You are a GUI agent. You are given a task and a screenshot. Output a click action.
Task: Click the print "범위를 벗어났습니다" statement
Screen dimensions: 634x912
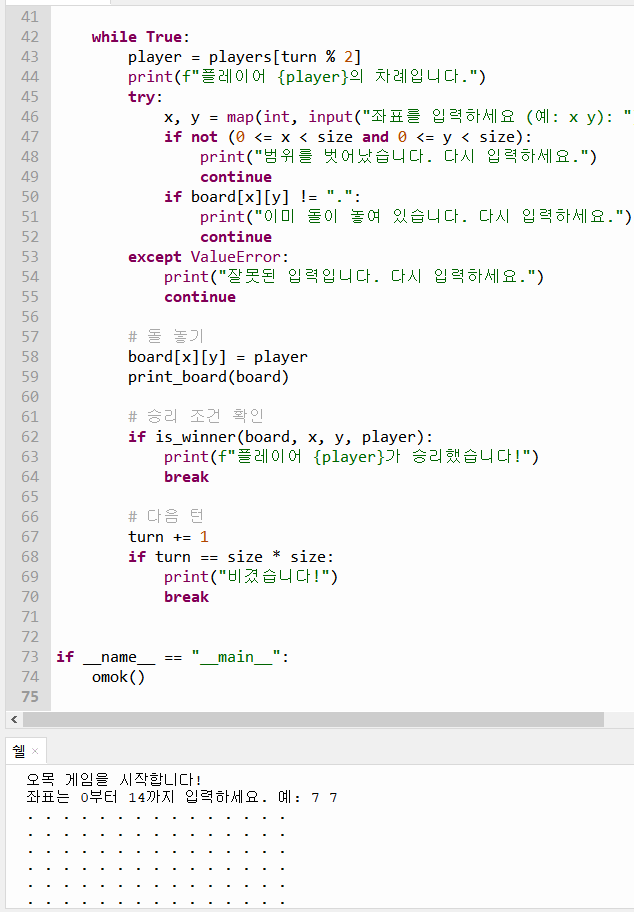398,157
